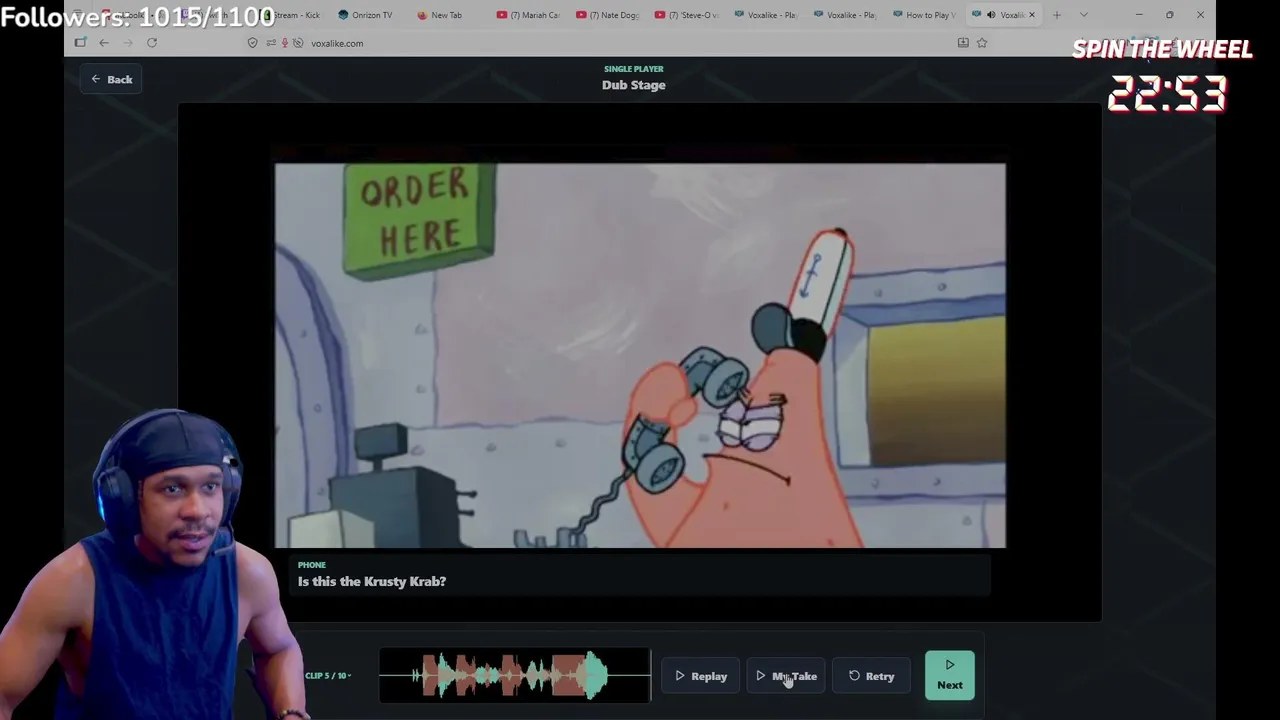
Task: Close the active Voxalike tab
Action: coord(1032,15)
